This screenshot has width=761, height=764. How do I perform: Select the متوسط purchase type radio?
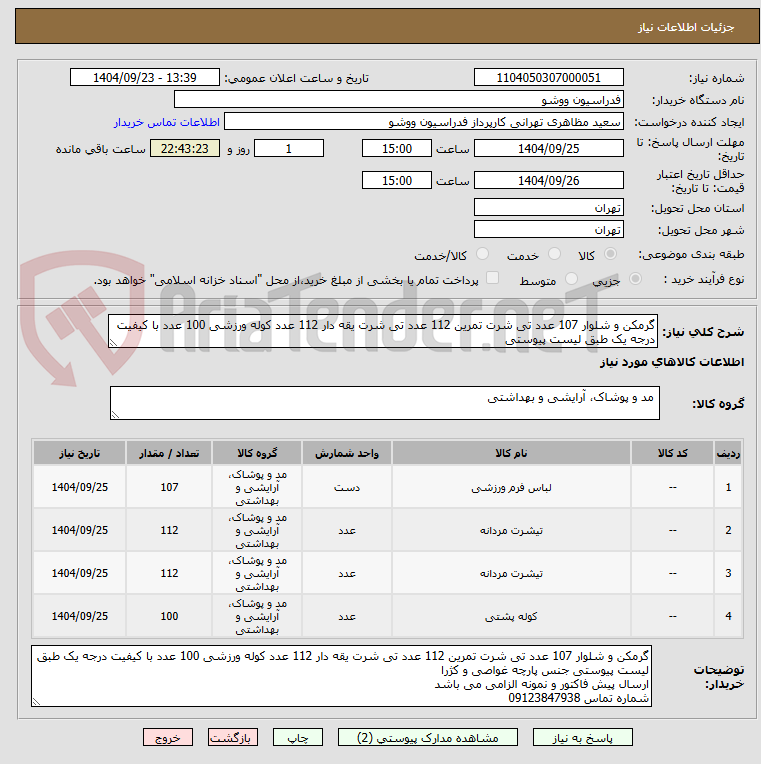click(571, 279)
